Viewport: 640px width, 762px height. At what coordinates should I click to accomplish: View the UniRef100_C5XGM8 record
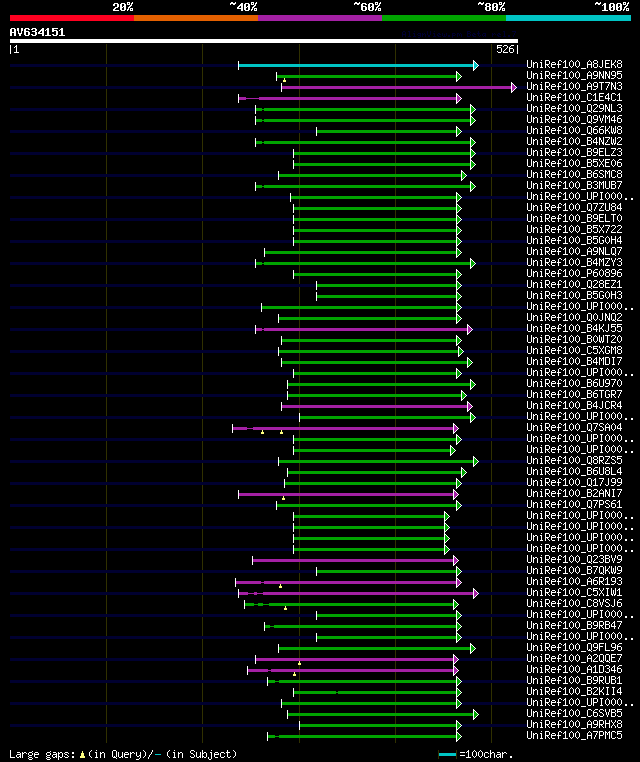(574, 351)
